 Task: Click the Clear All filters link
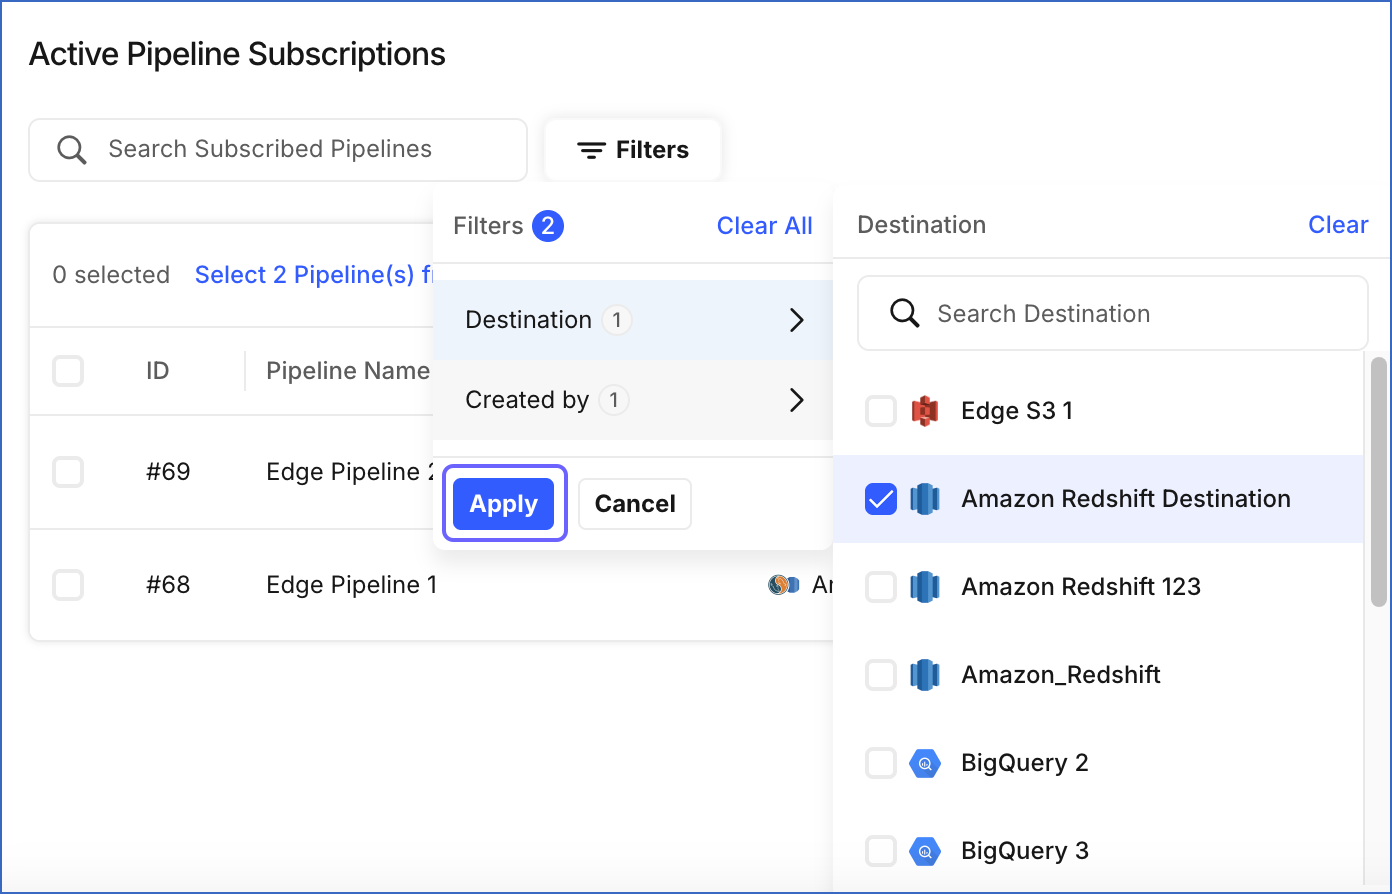point(764,226)
